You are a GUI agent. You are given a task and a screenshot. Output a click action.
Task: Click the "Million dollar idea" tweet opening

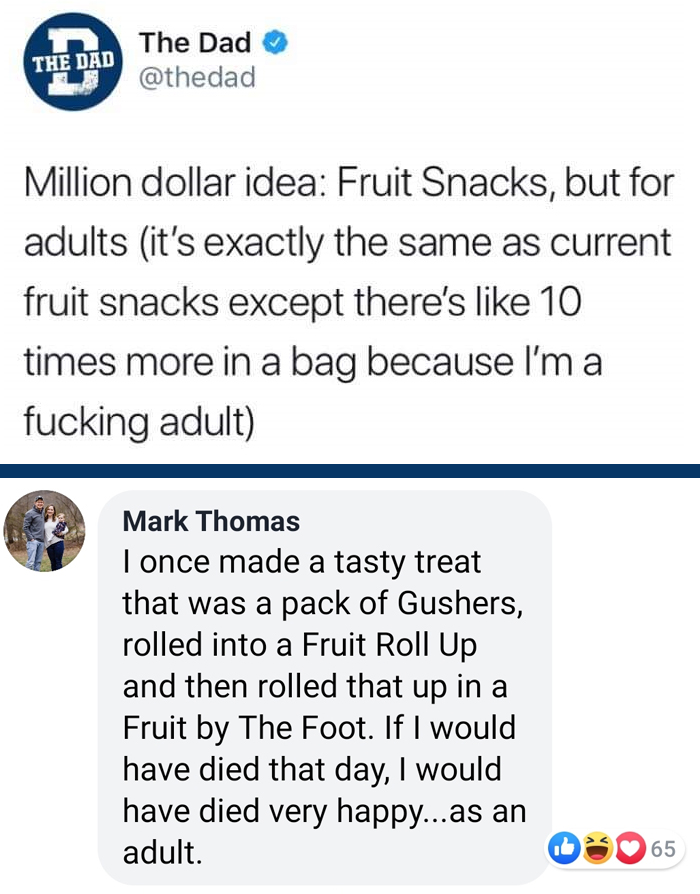(x=168, y=185)
